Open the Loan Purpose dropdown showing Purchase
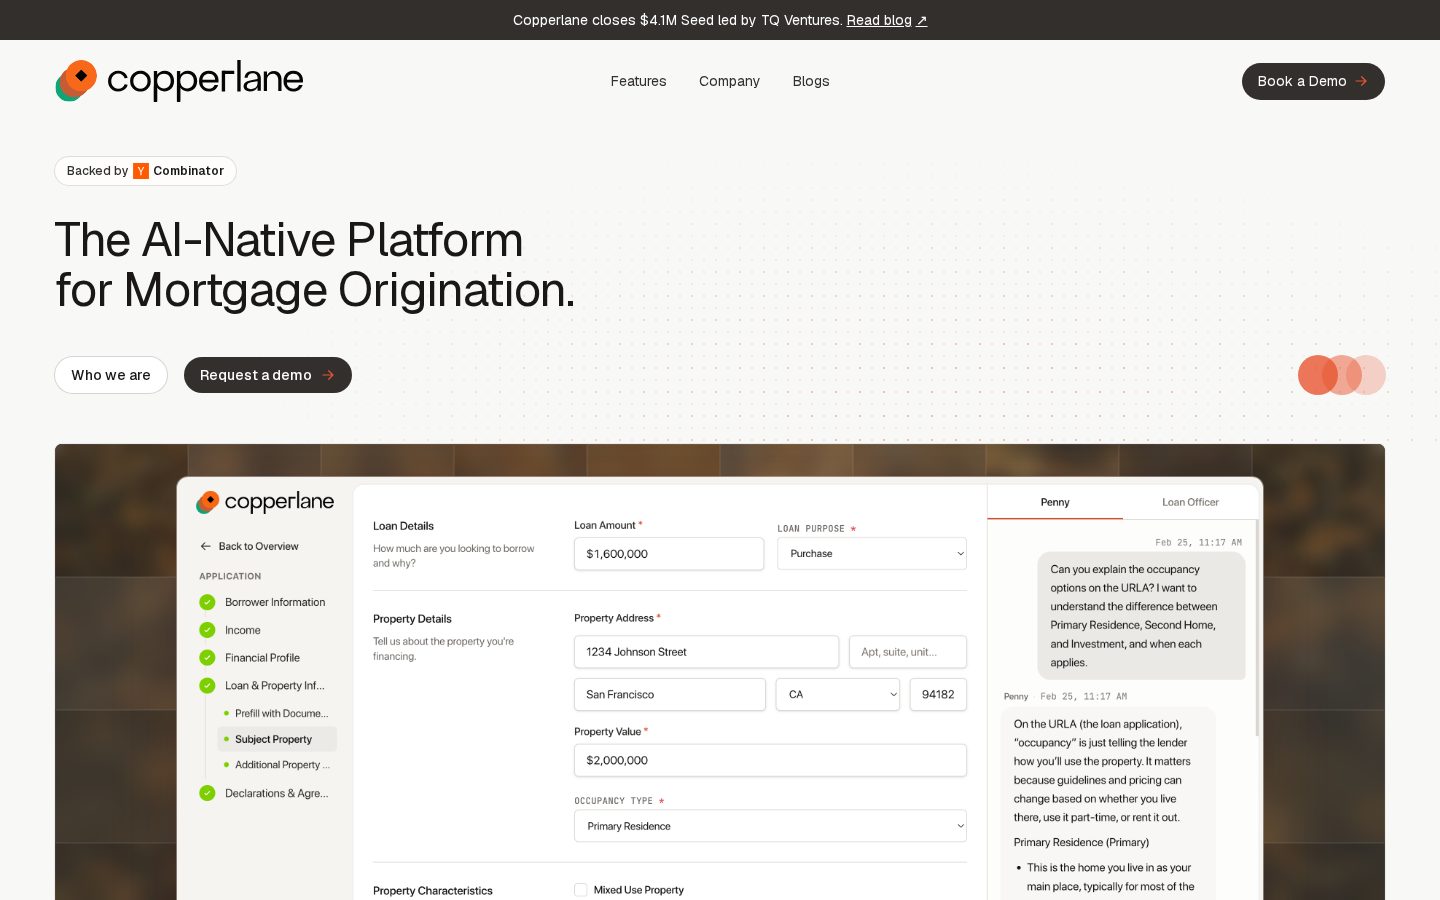The height and width of the screenshot is (900, 1440). point(872,554)
